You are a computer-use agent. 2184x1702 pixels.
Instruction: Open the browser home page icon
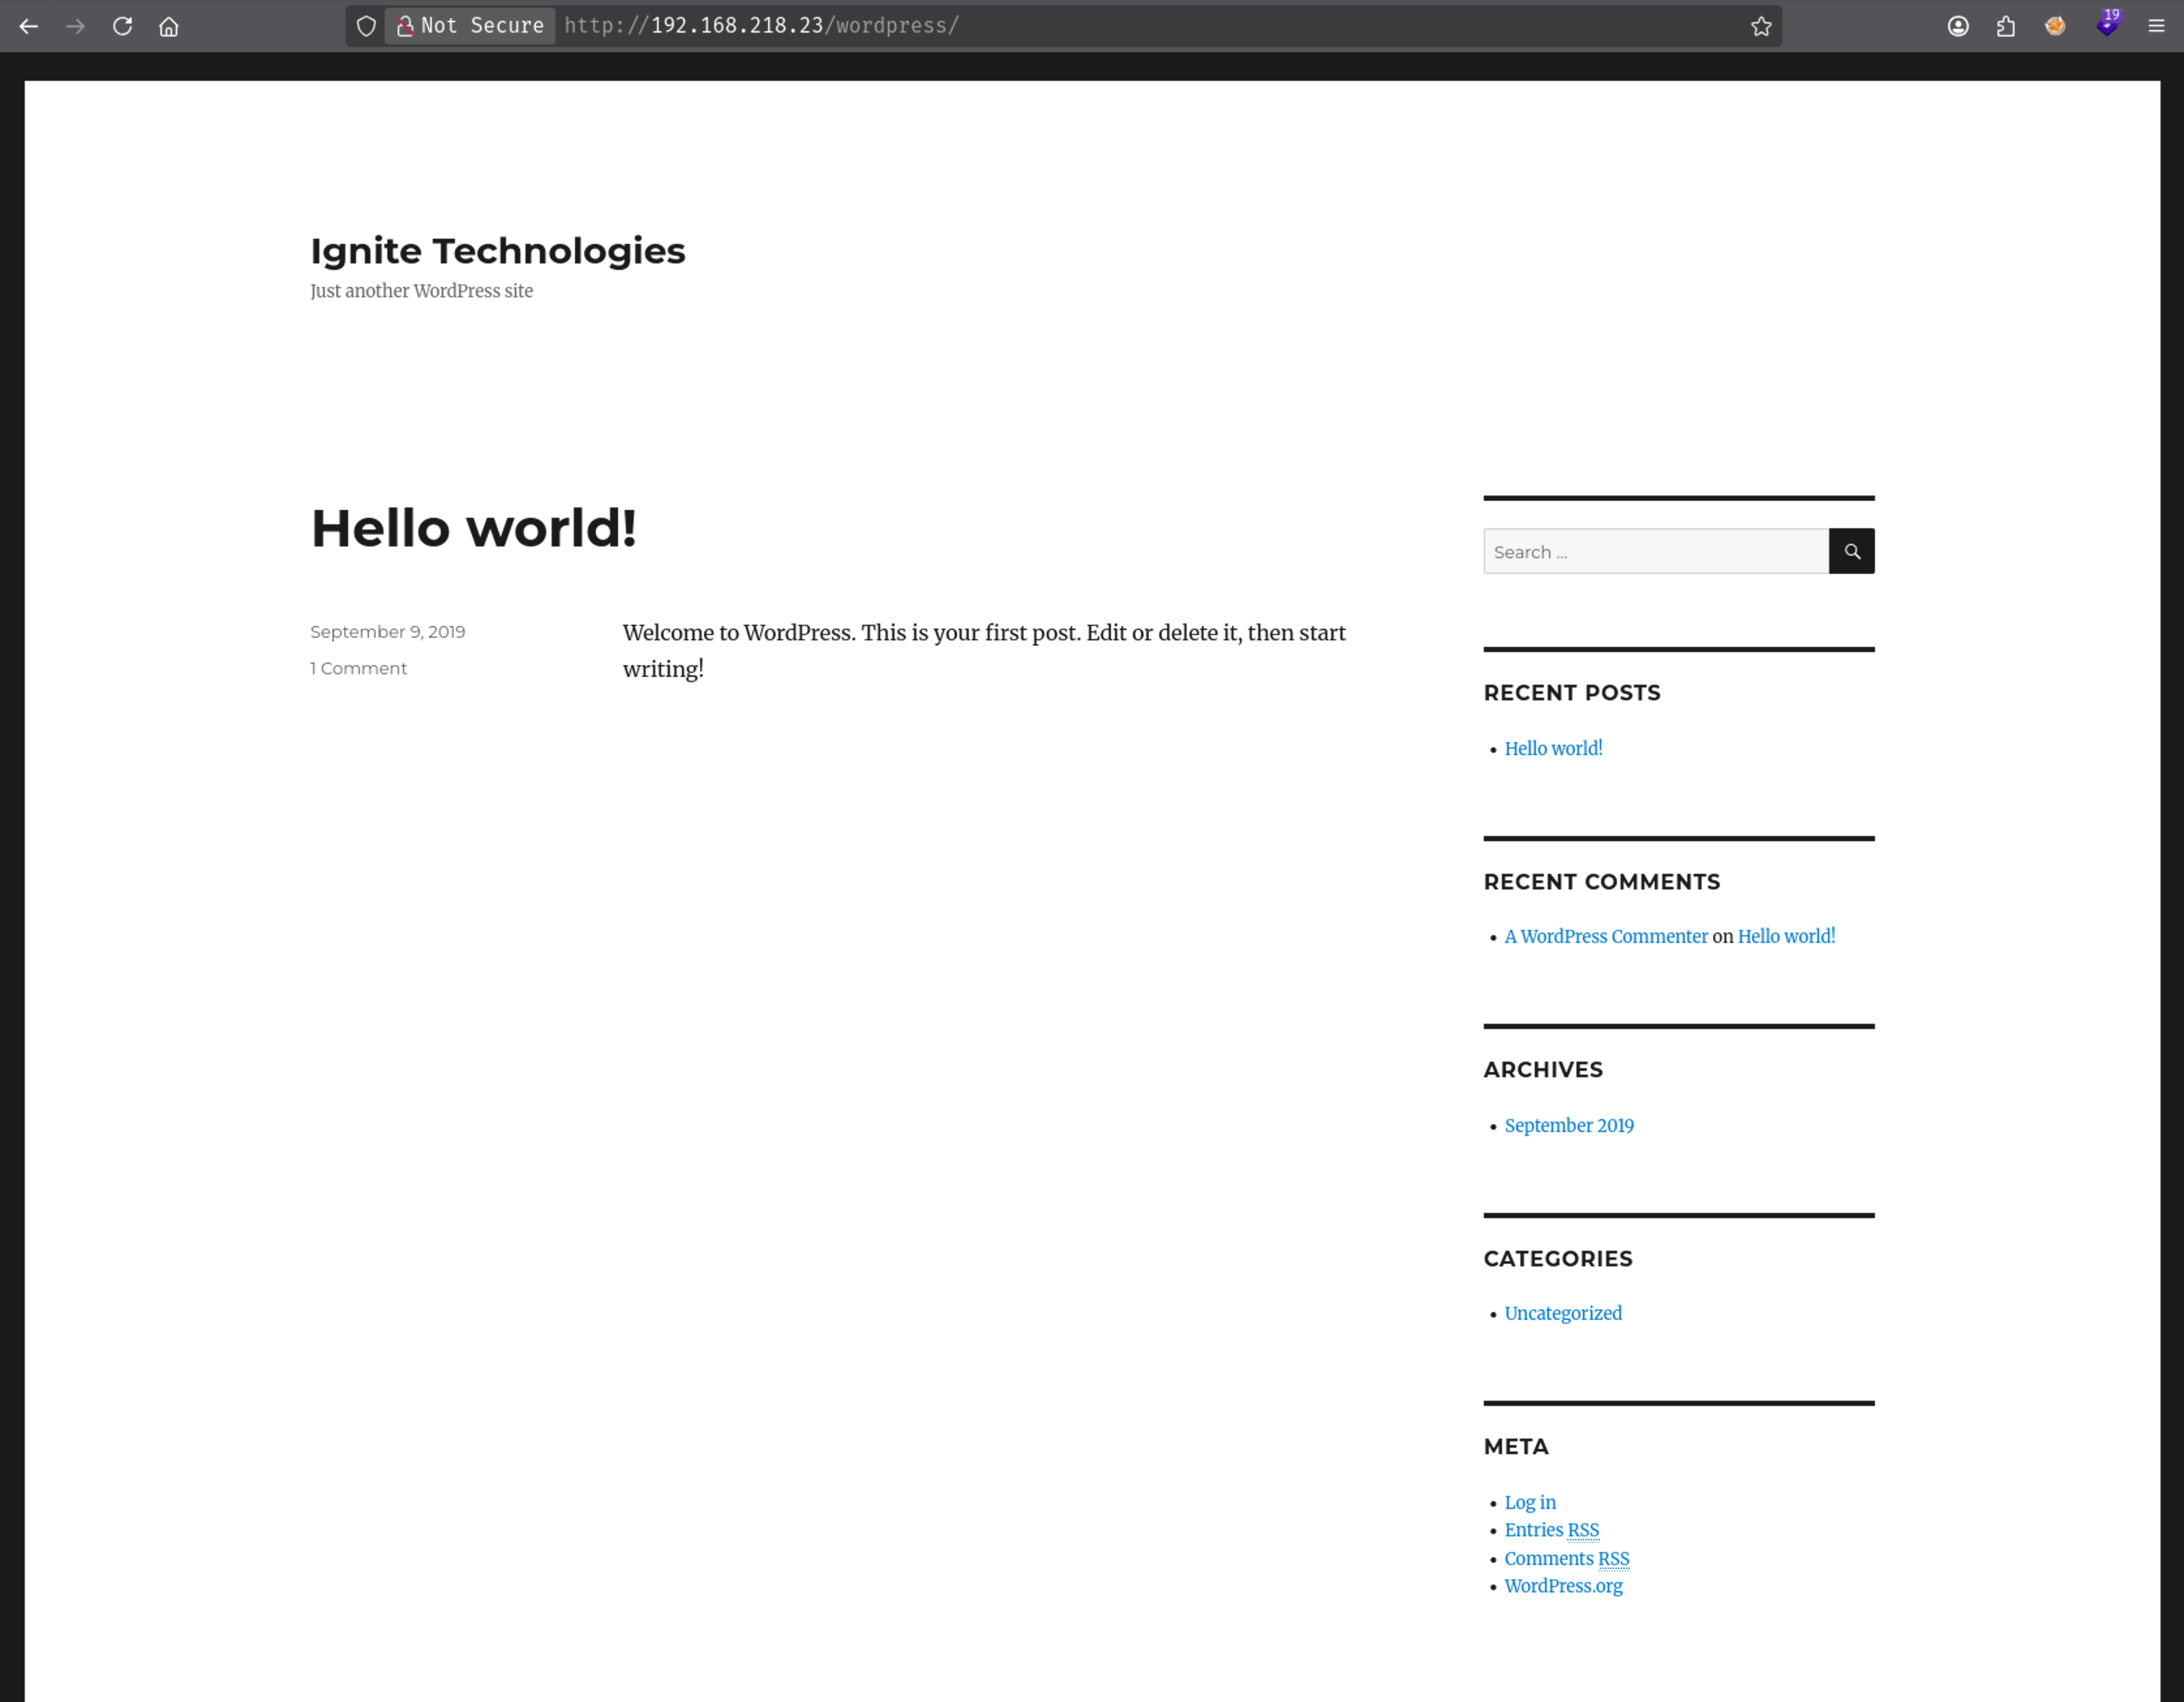(x=169, y=26)
